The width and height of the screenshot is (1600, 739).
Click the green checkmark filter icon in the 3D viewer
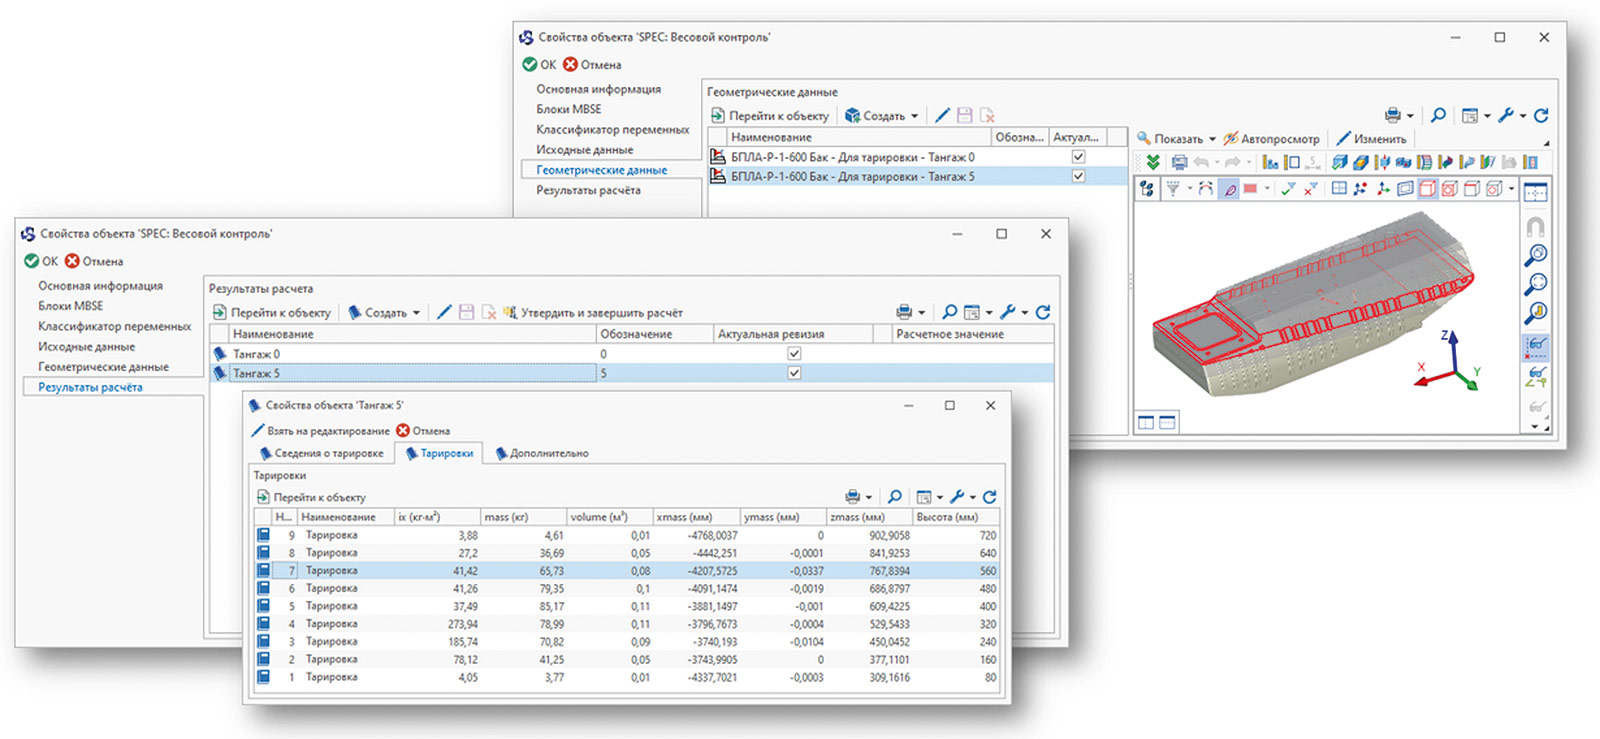point(1288,189)
